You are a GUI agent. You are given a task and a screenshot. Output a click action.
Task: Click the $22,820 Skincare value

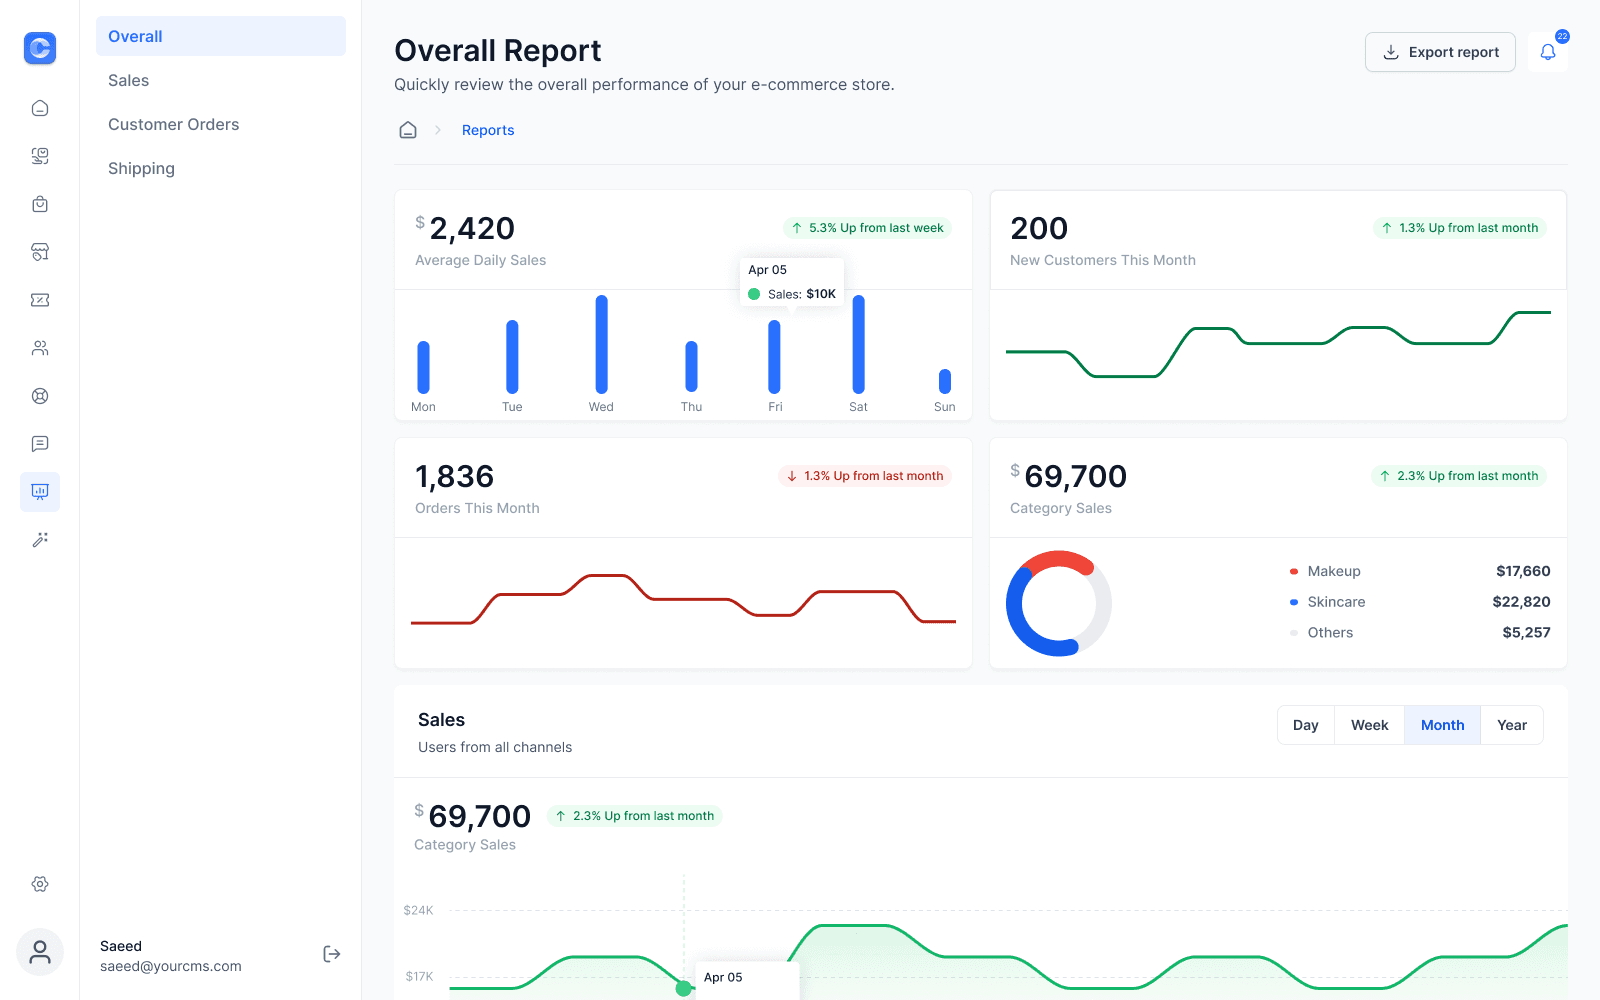coord(1521,602)
